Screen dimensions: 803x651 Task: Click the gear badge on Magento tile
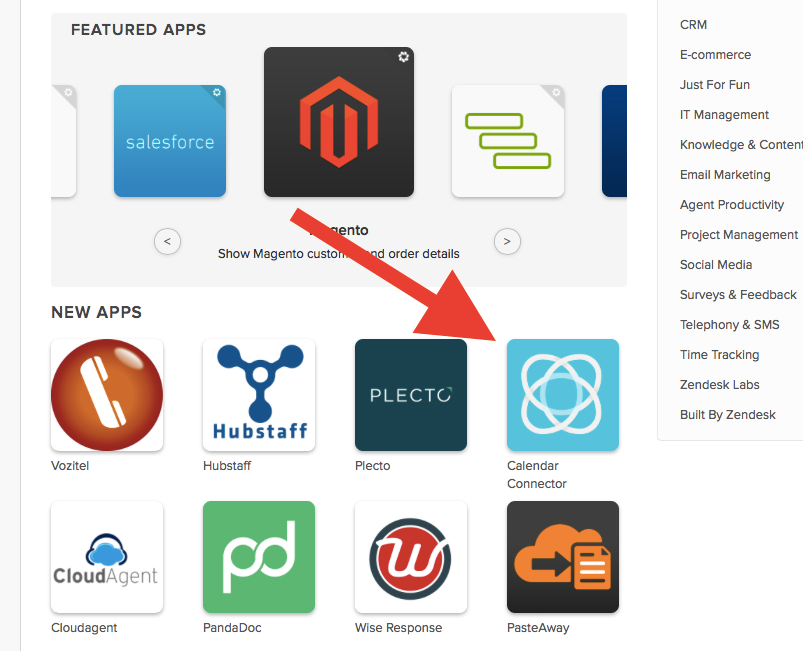tap(404, 57)
